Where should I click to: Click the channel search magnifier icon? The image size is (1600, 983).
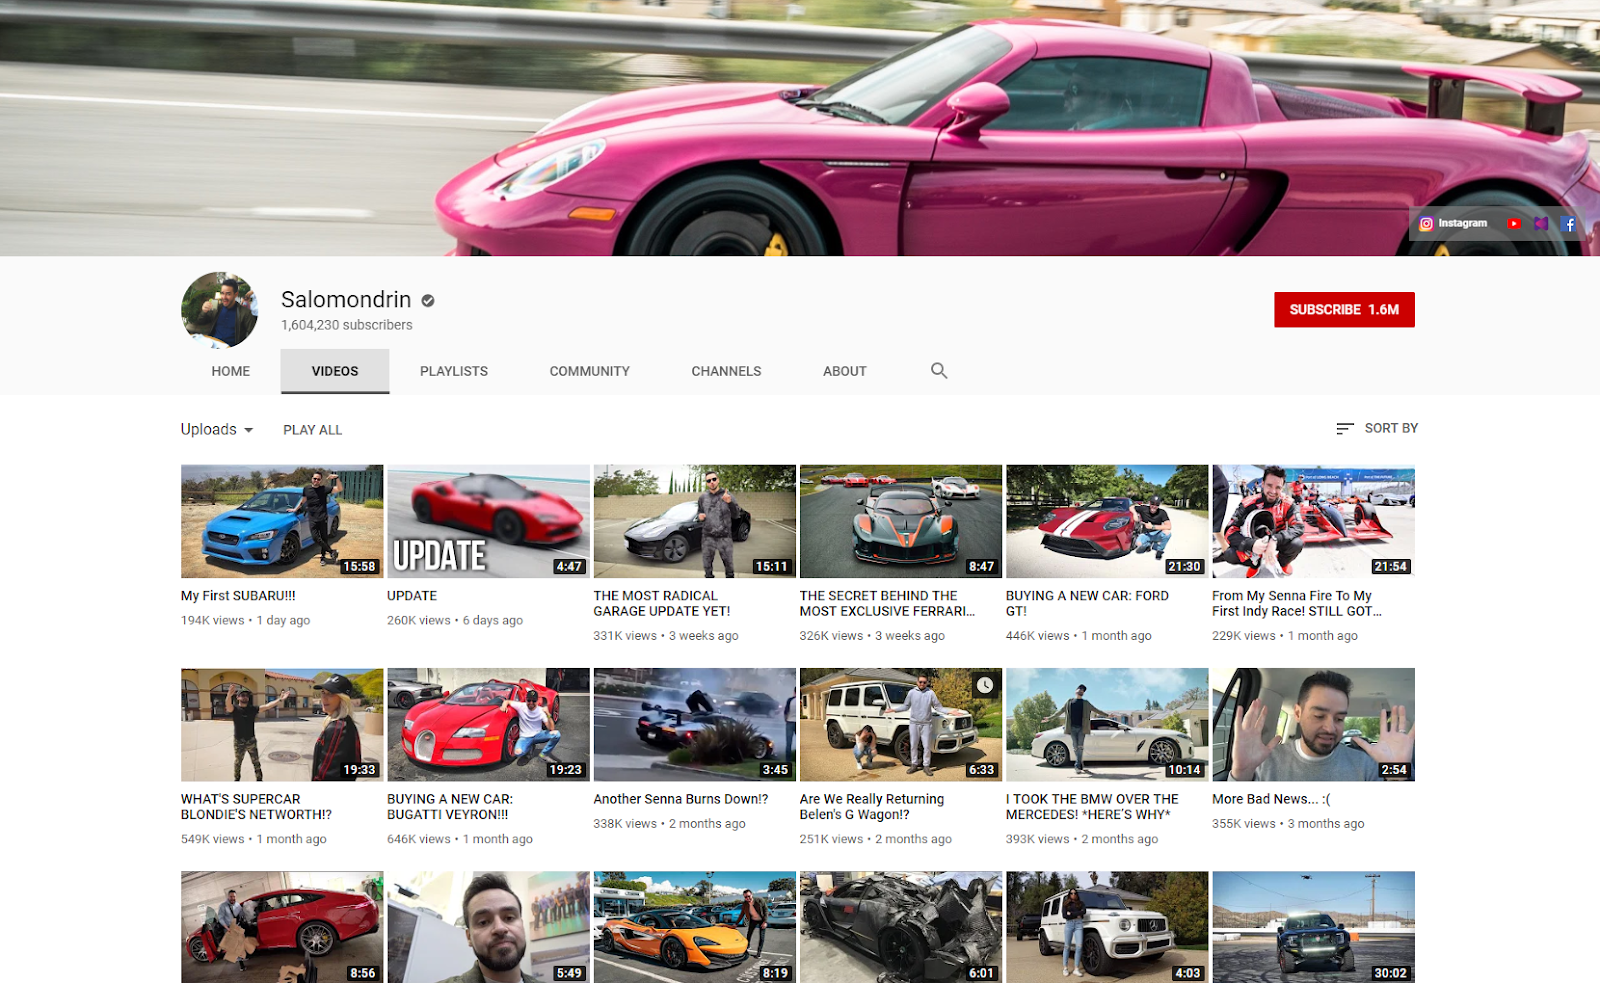[939, 371]
